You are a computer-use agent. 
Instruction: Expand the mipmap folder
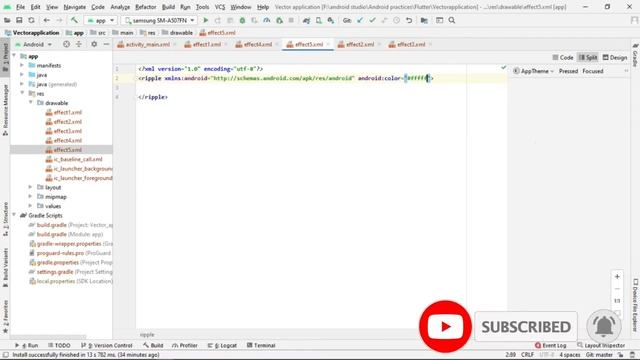(x=31, y=197)
